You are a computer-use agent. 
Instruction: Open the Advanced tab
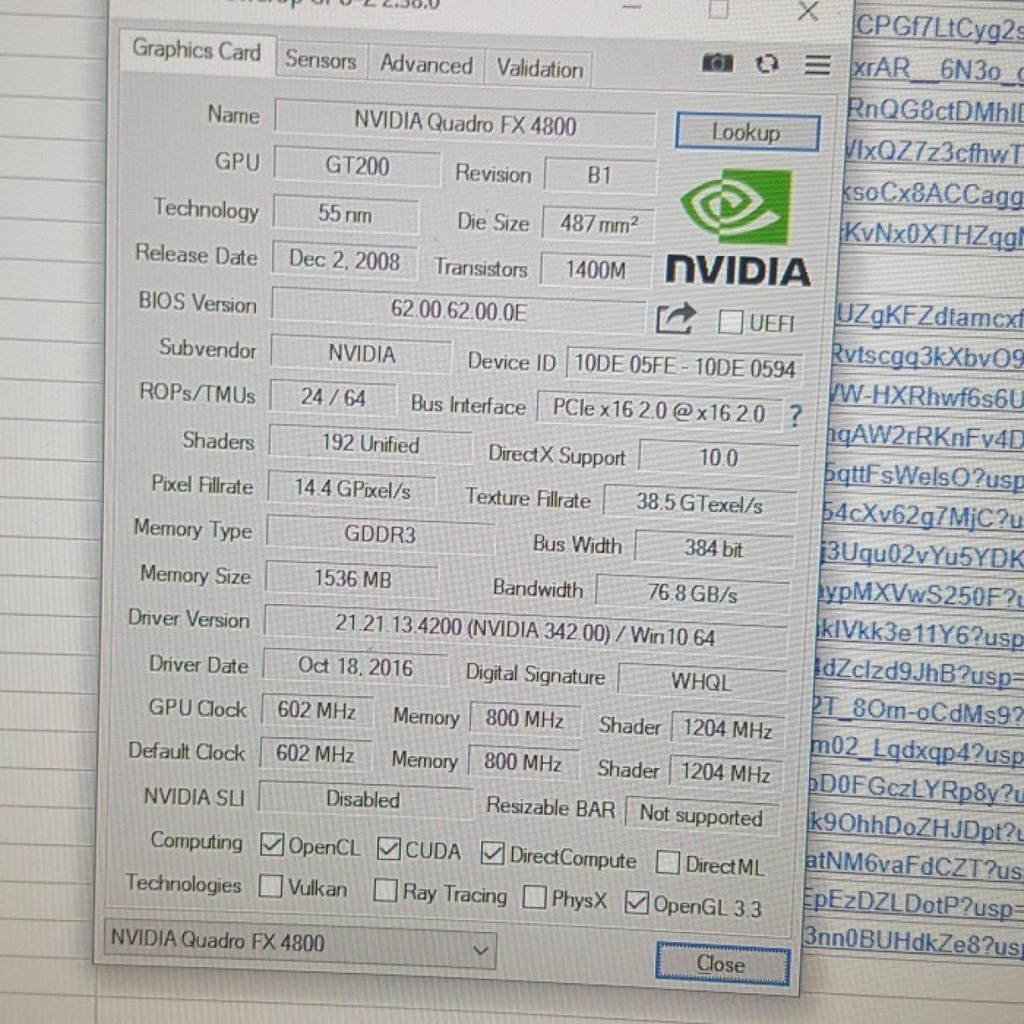coord(426,65)
